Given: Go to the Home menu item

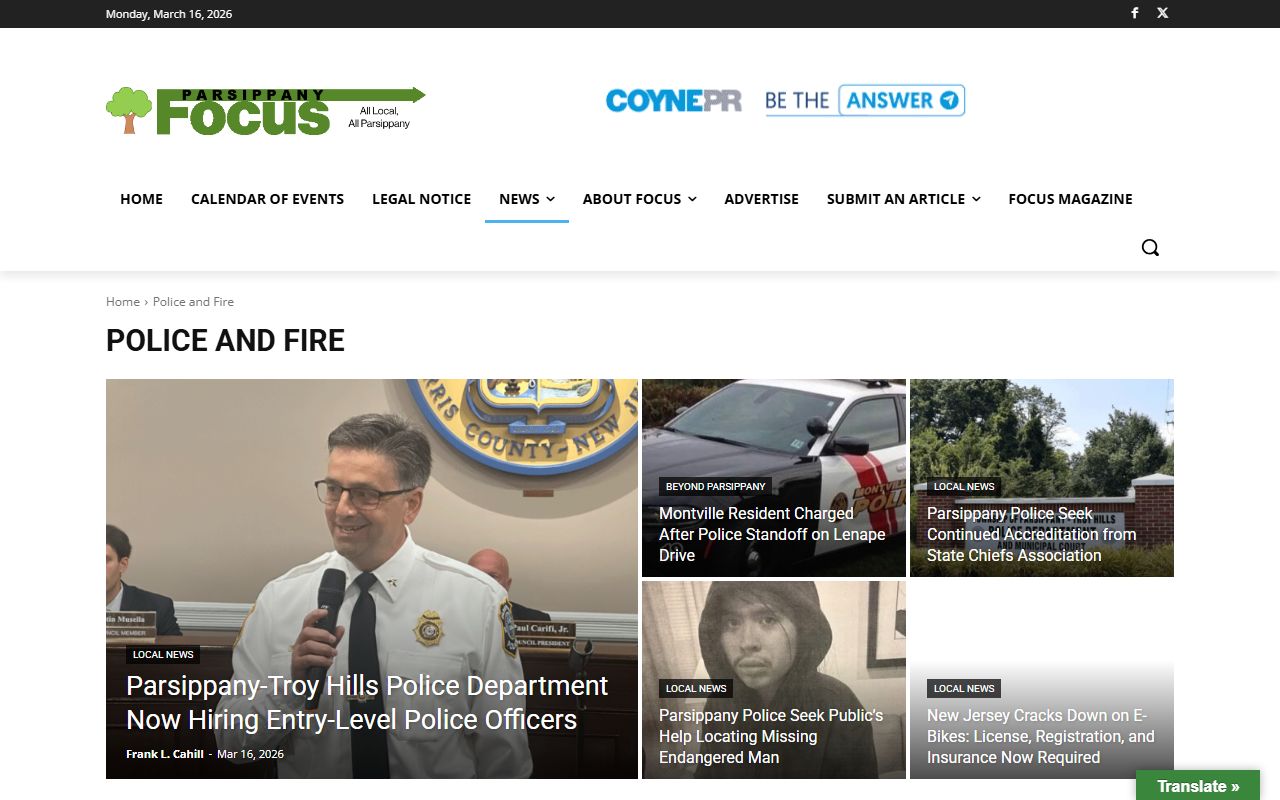Looking at the screenshot, I should (x=141, y=199).
